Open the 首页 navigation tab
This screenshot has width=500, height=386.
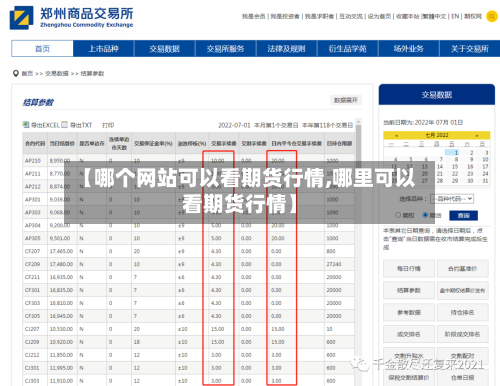[42, 49]
